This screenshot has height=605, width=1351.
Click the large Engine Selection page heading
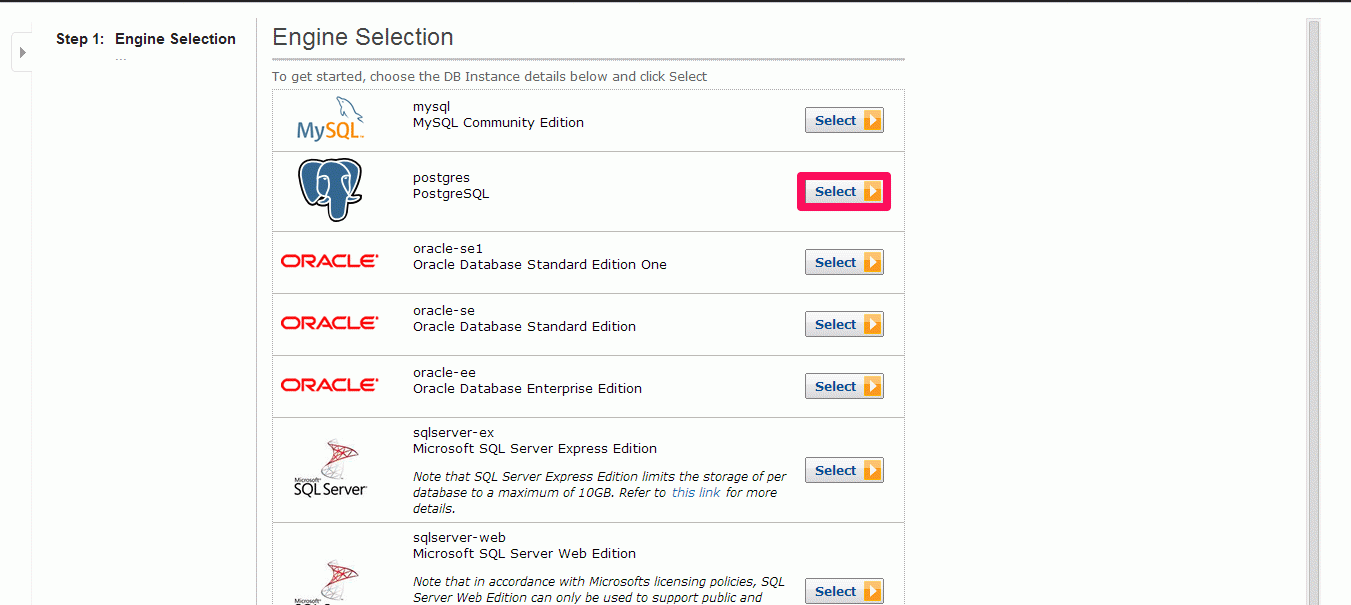point(363,37)
